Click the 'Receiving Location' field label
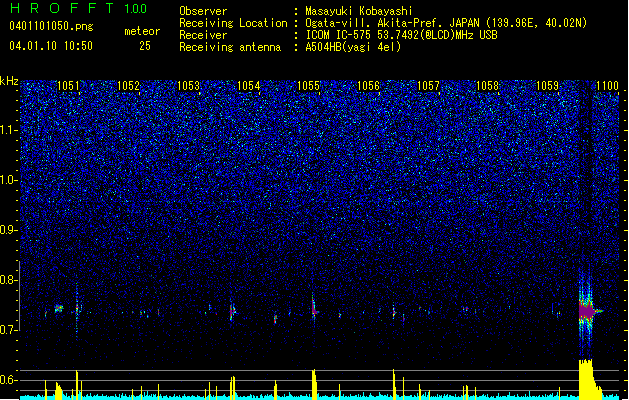 233,23
